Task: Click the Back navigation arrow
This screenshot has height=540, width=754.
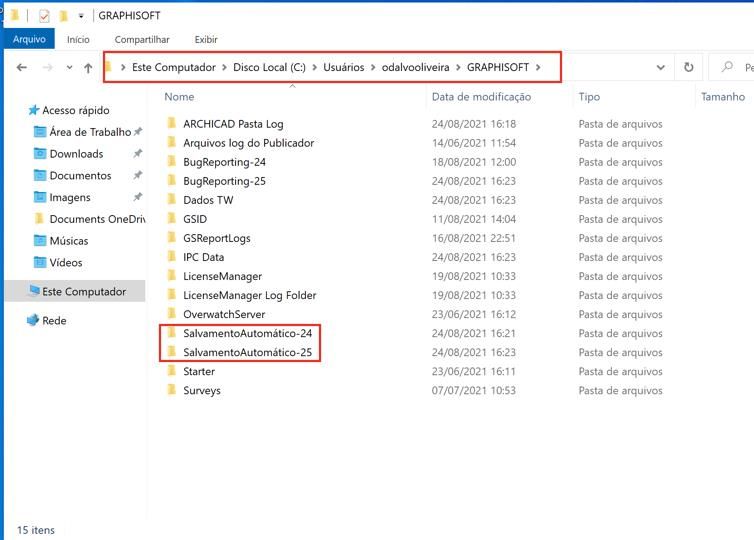Action: 22,67
